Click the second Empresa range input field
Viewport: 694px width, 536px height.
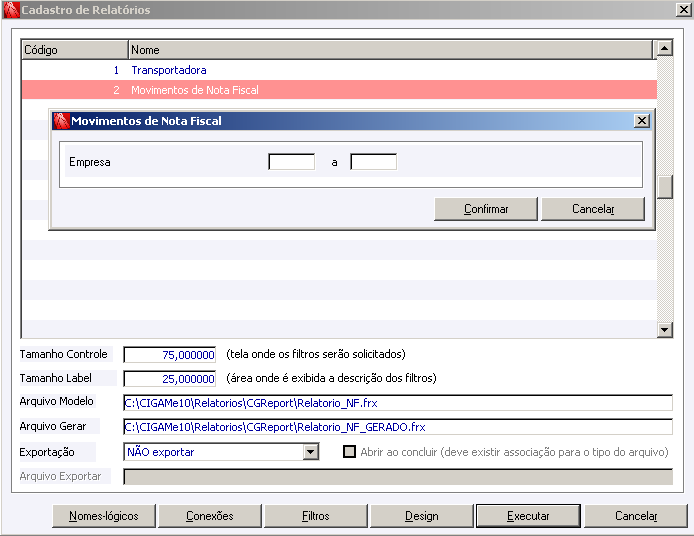point(373,162)
